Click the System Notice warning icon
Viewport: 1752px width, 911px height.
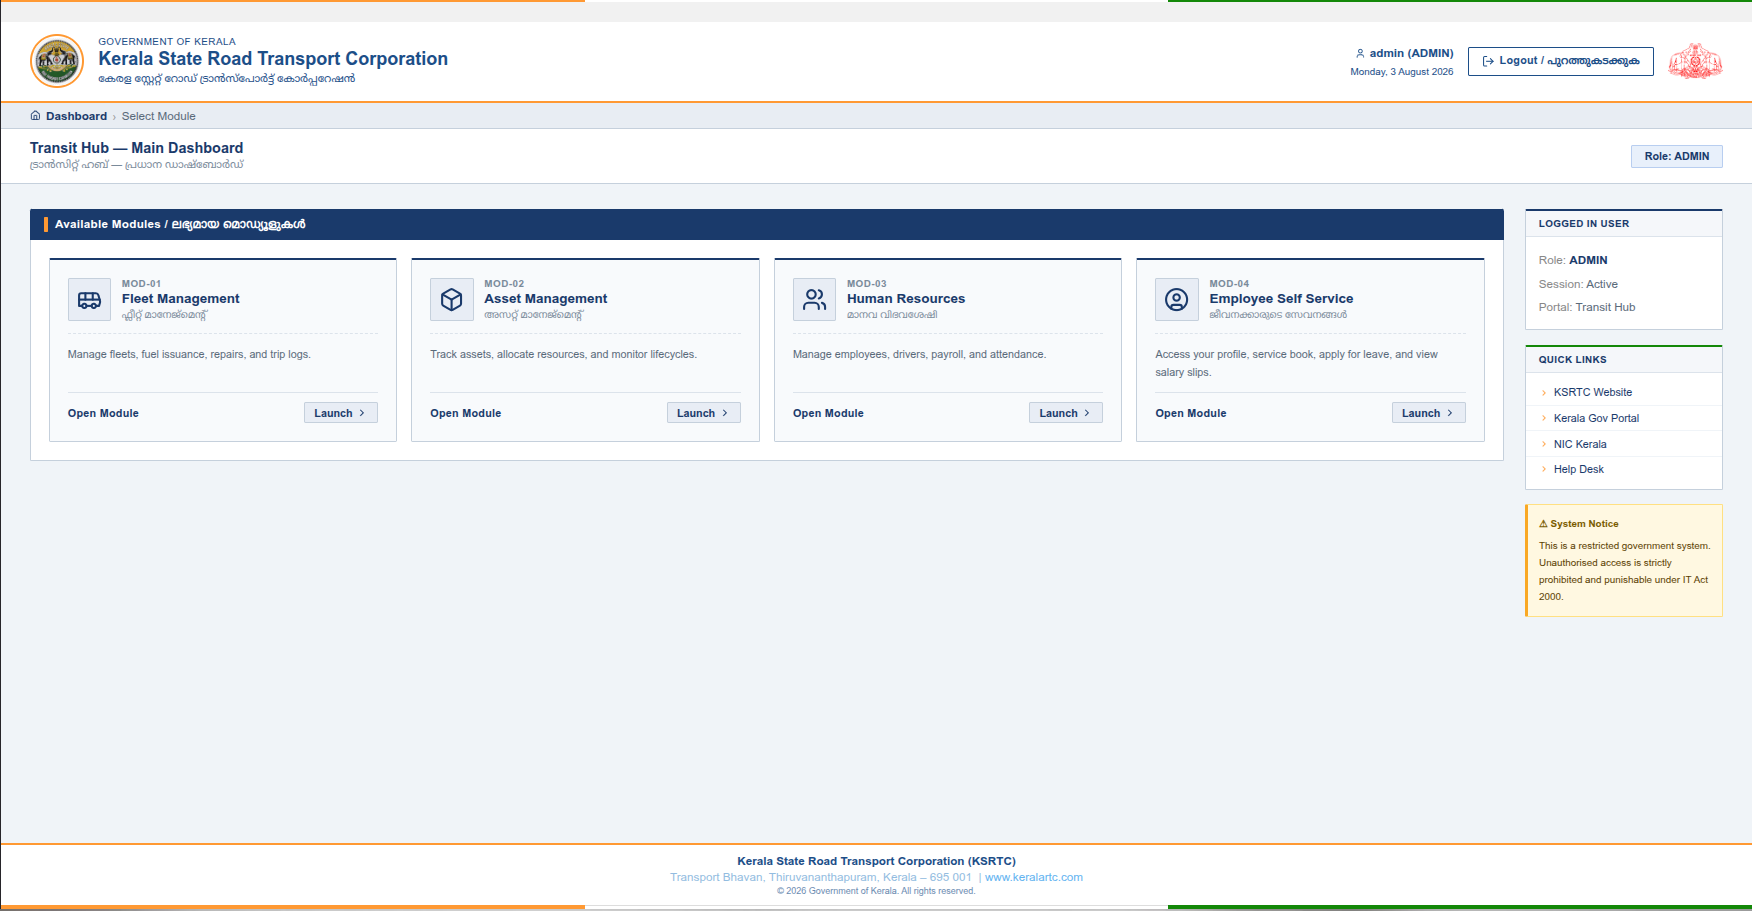tap(1543, 524)
